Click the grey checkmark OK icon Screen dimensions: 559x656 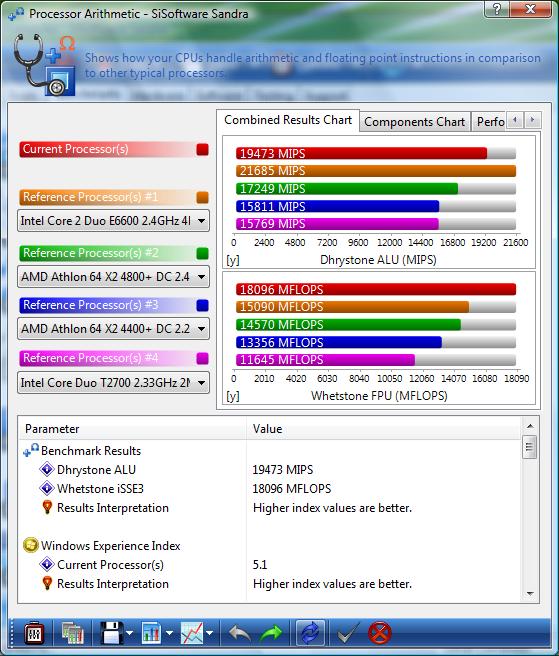[x=348, y=633]
